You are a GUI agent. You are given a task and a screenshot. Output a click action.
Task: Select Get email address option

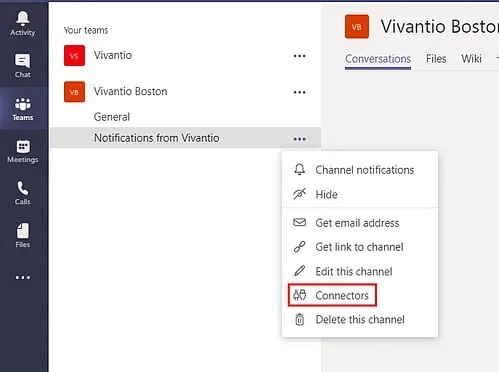click(360, 223)
